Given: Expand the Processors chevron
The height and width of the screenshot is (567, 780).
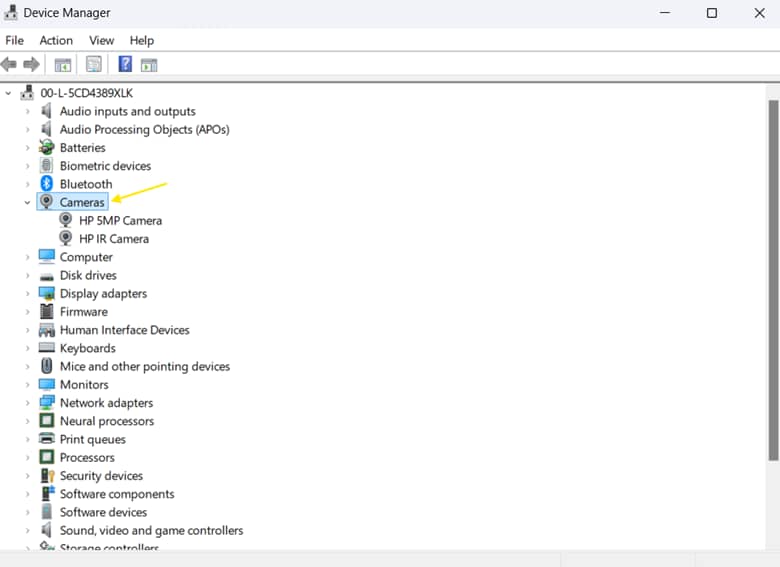Looking at the screenshot, I should [28, 458].
